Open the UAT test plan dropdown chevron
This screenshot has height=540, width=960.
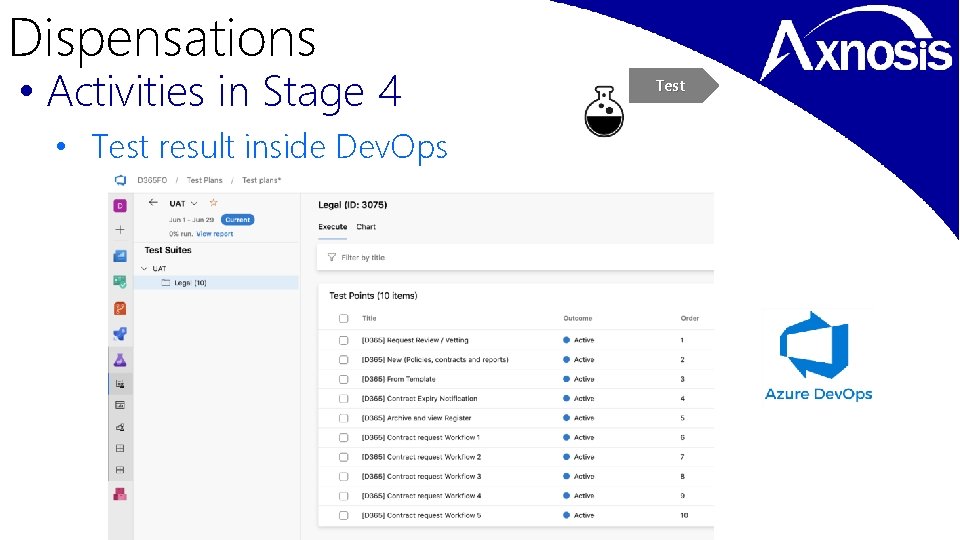194,203
